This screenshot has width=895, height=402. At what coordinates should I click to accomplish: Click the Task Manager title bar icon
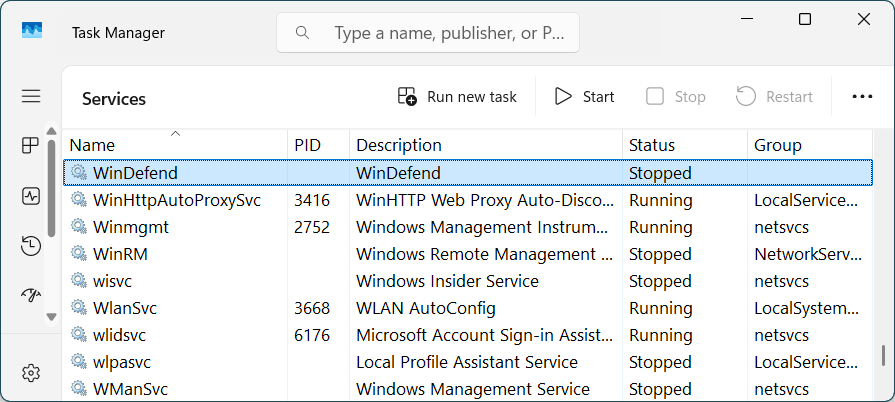coord(33,32)
